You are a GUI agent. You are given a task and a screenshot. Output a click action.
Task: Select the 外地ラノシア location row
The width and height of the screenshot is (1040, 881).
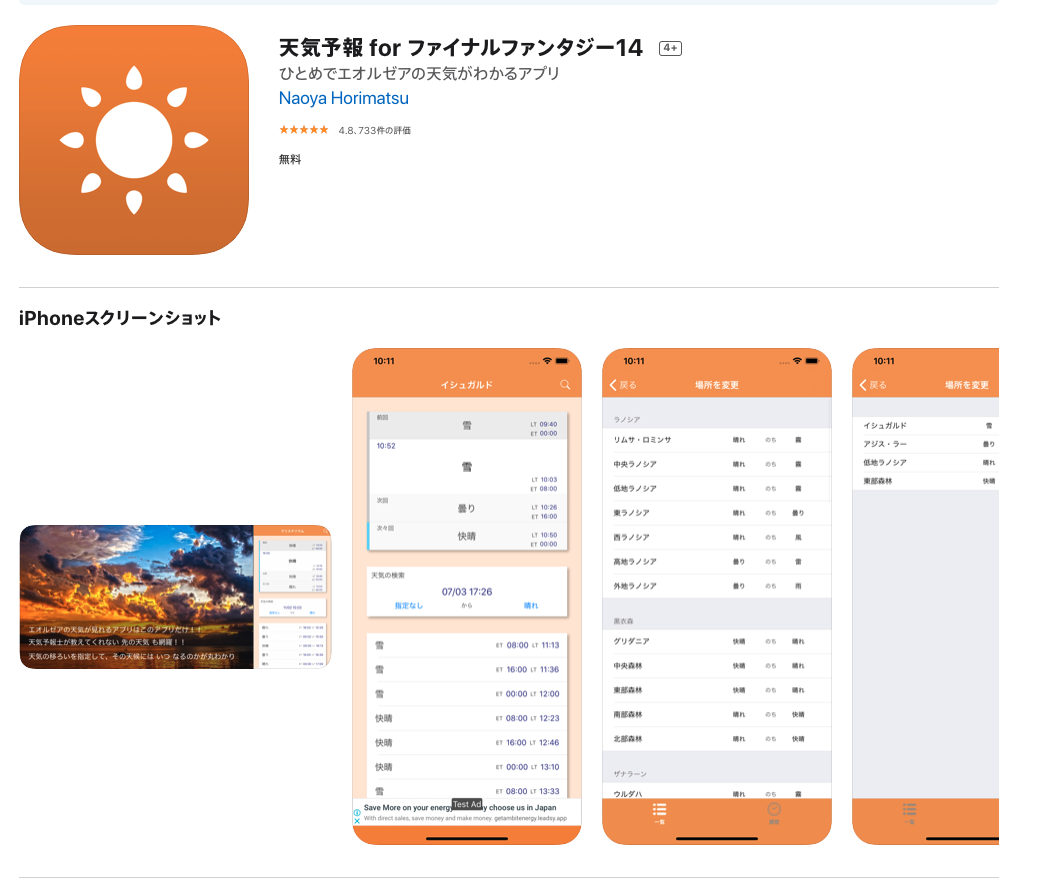coord(716,586)
